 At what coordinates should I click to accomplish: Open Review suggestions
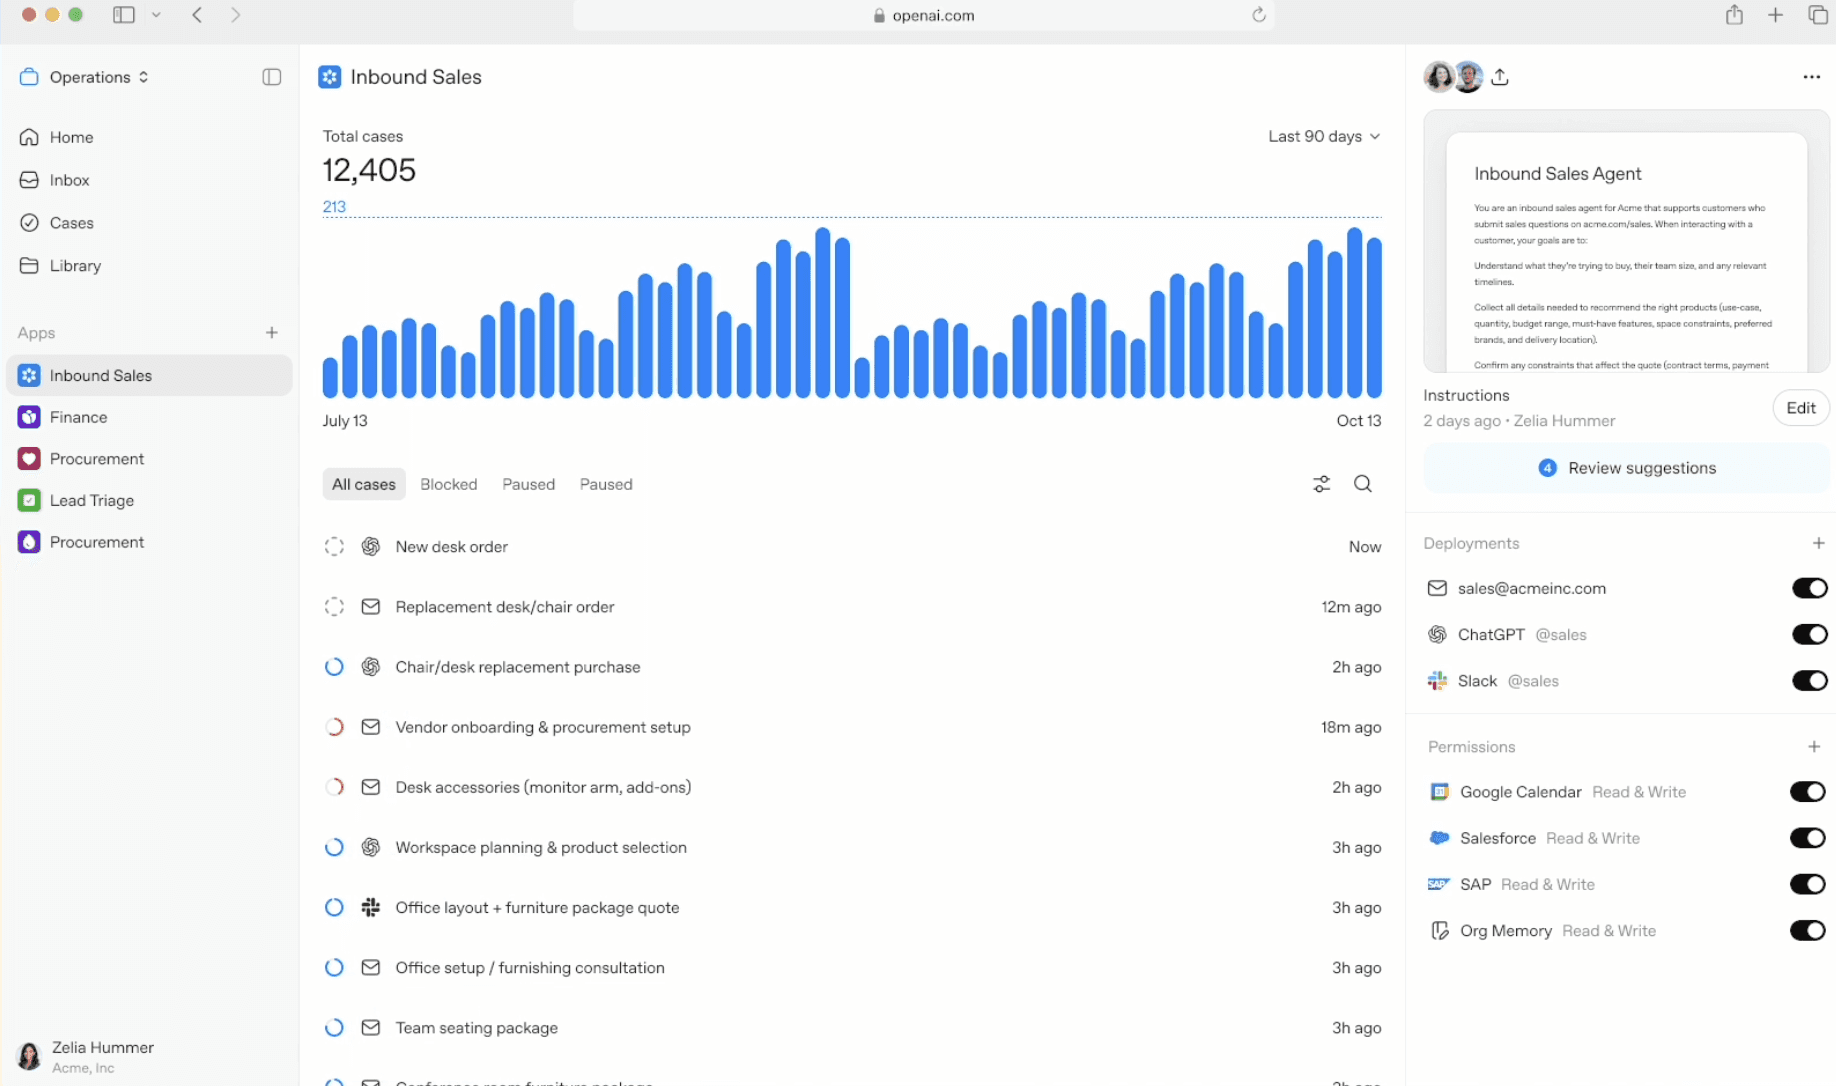1626,468
